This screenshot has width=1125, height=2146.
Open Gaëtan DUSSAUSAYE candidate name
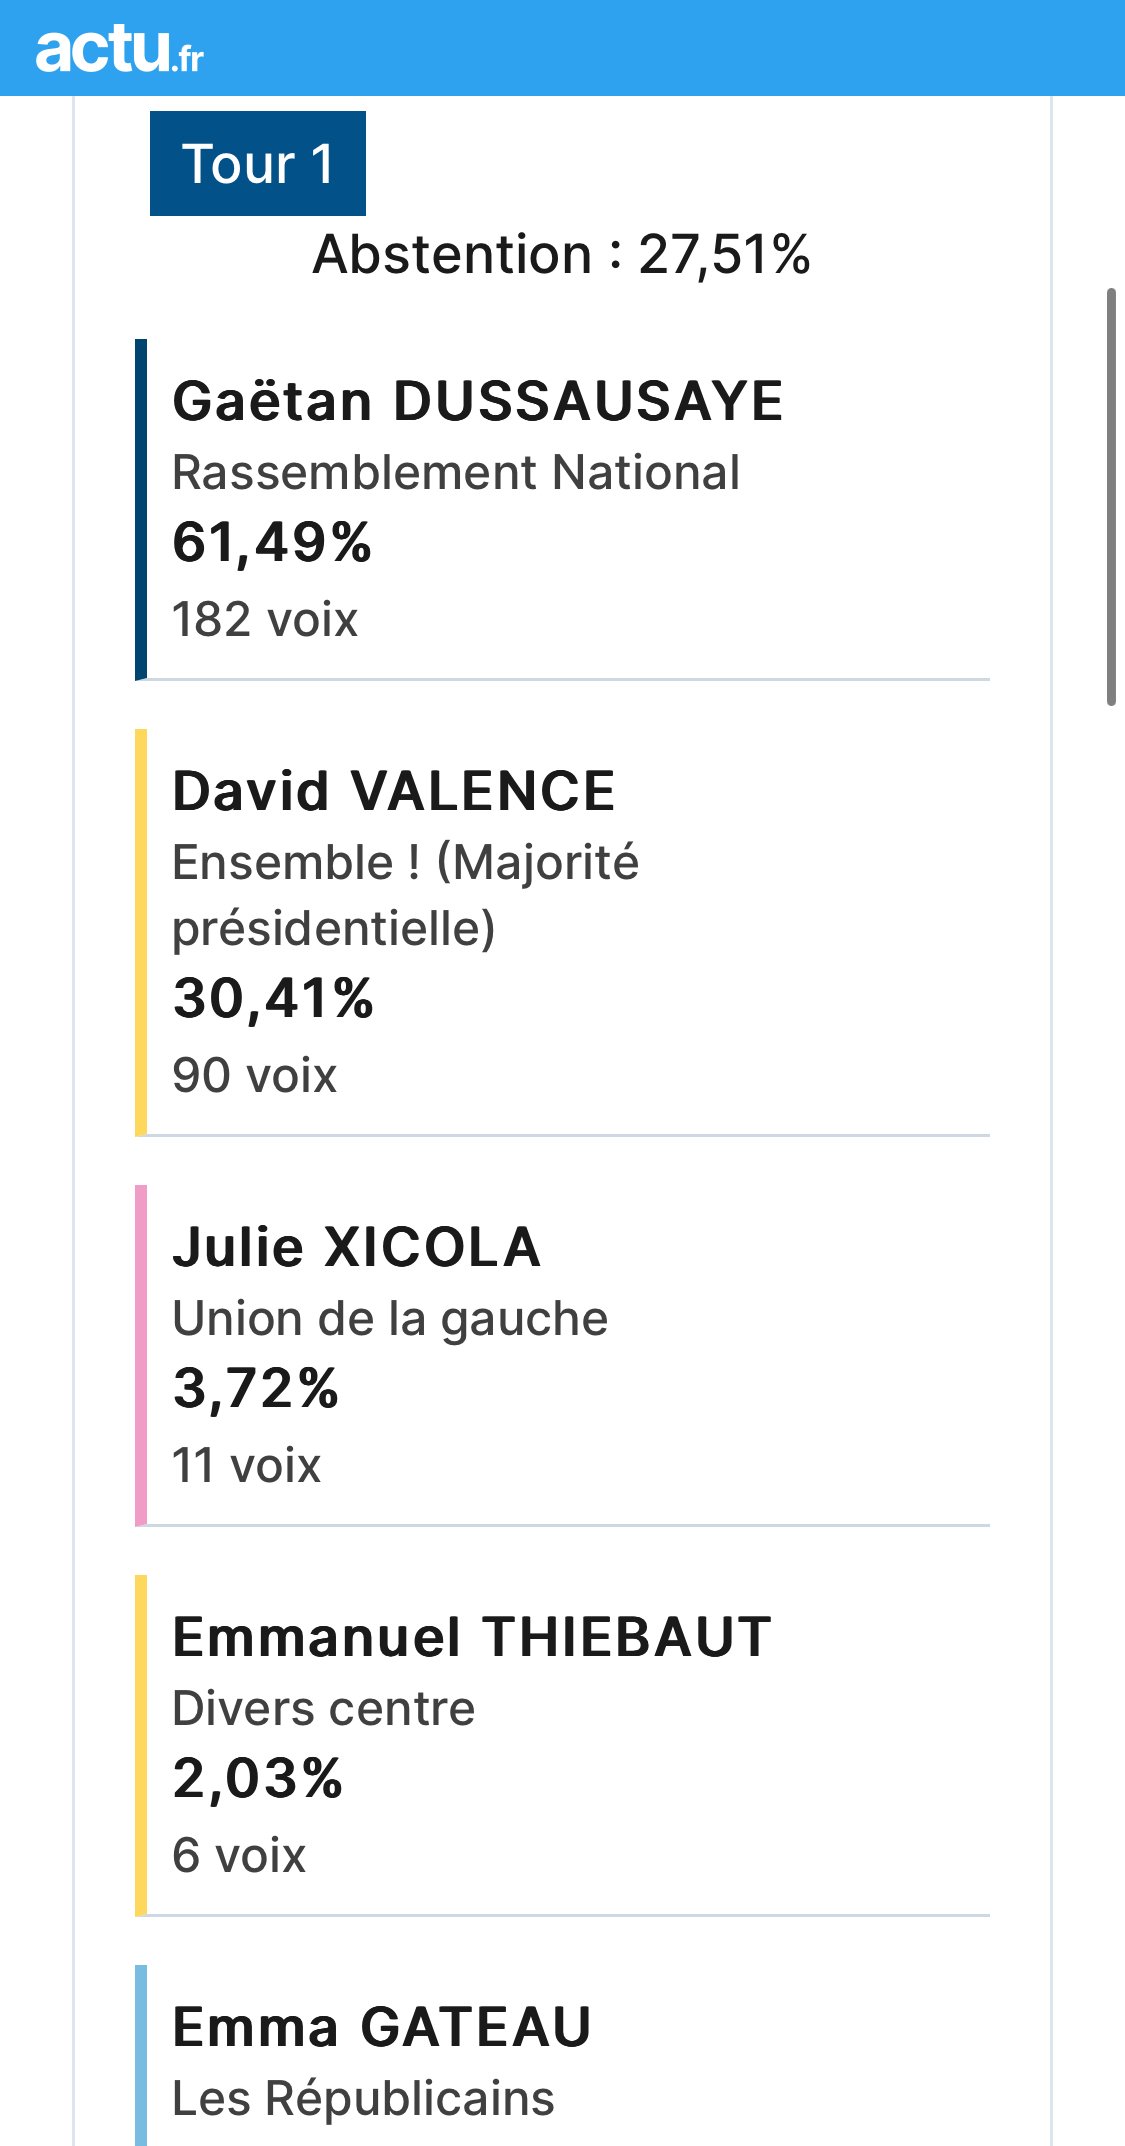click(477, 401)
